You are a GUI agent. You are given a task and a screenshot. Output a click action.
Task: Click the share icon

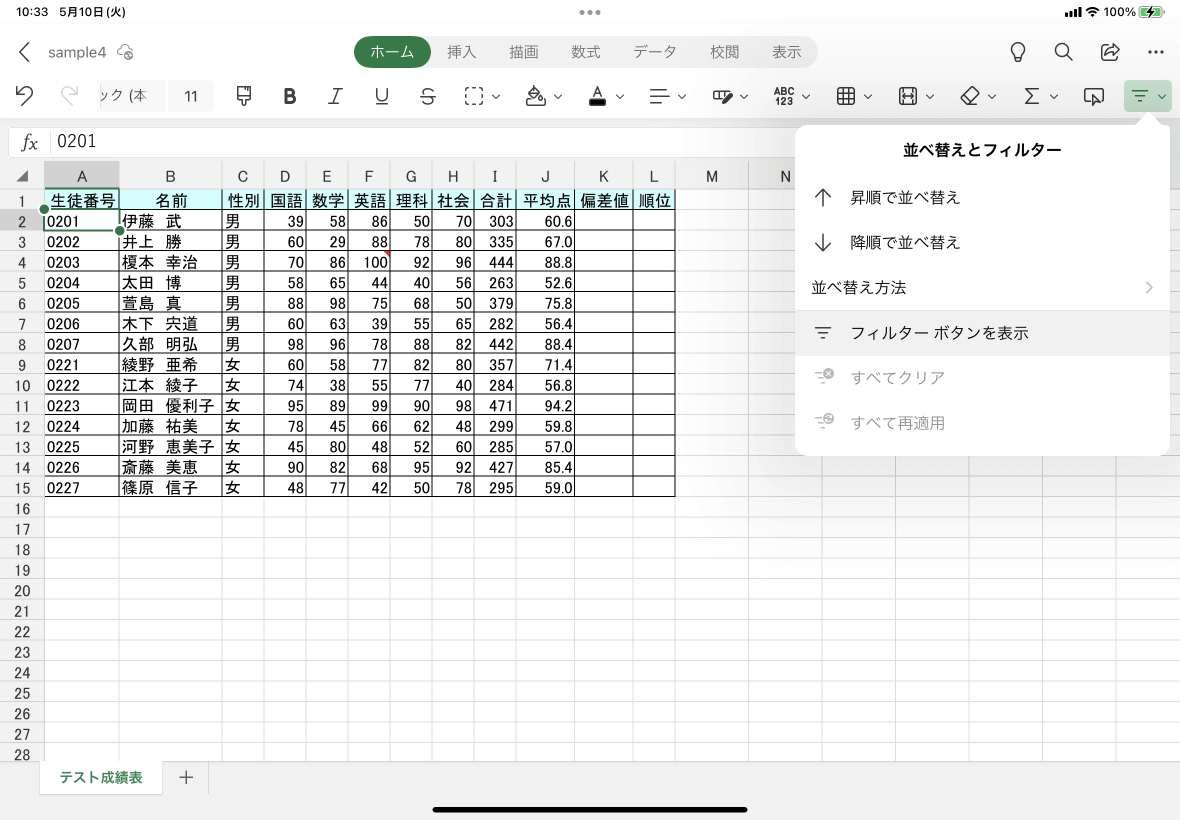(1110, 52)
